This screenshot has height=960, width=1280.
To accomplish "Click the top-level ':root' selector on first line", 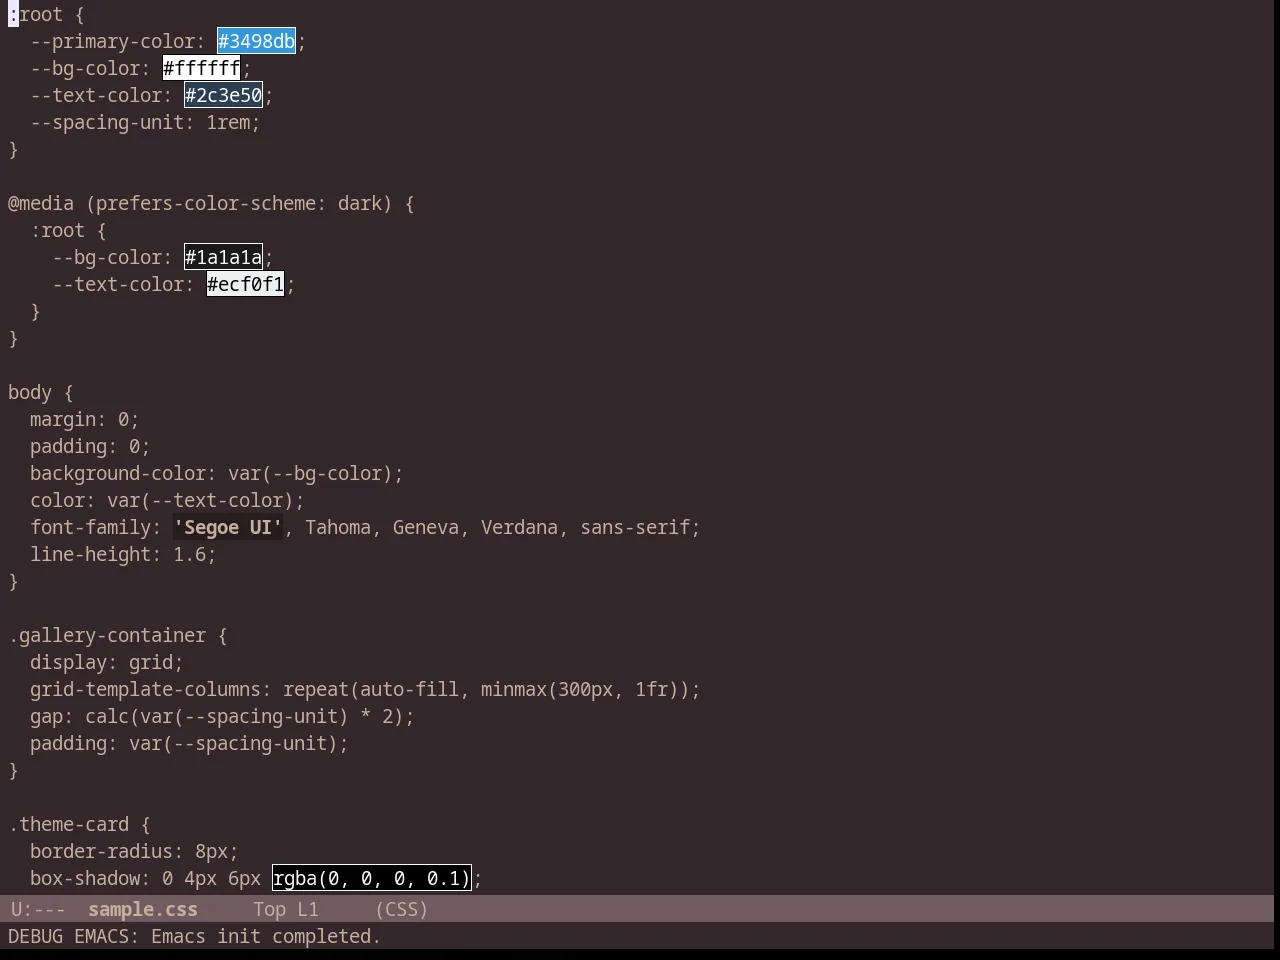I will [x=35, y=14].
